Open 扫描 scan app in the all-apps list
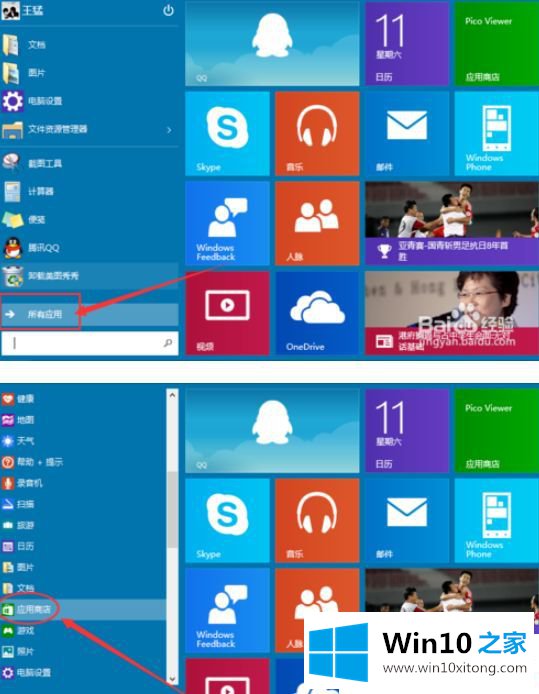The image size is (539, 694). pyautogui.click(x=83, y=504)
